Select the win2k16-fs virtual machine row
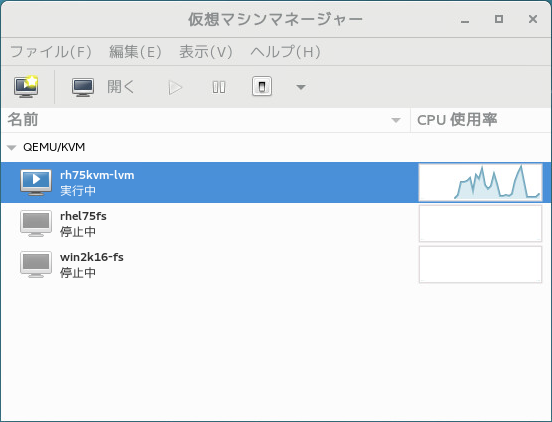The width and height of the screenshot is (552, 422). coord(276,264)
